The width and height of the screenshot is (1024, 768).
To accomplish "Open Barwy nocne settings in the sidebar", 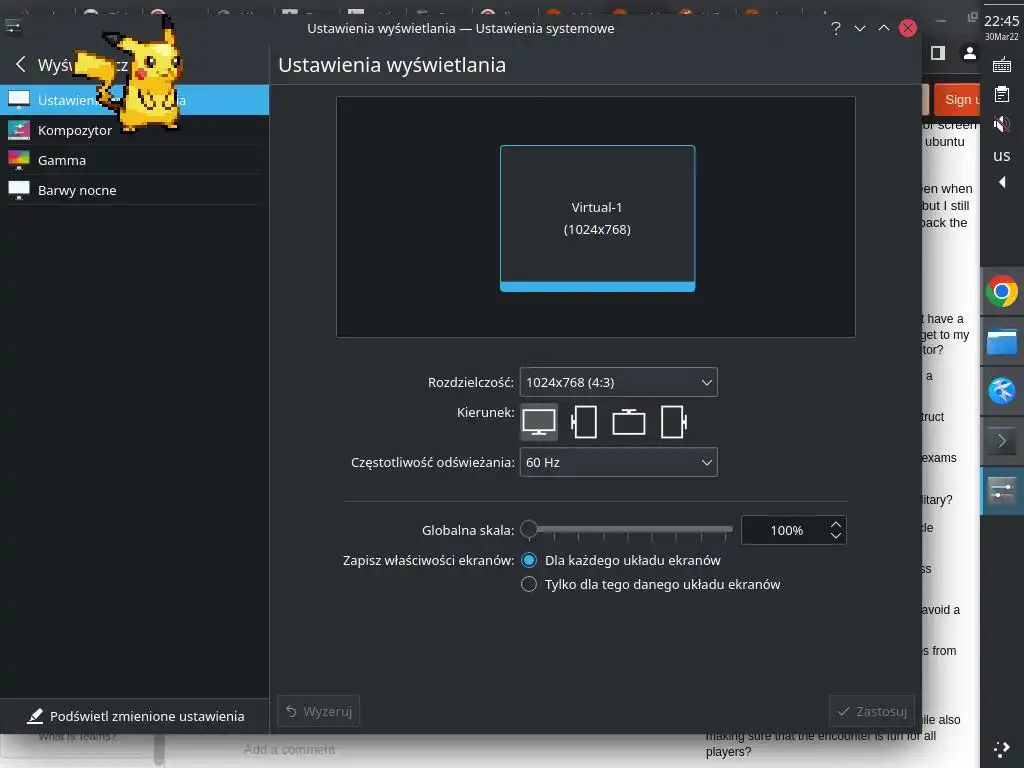I will 135,190.
